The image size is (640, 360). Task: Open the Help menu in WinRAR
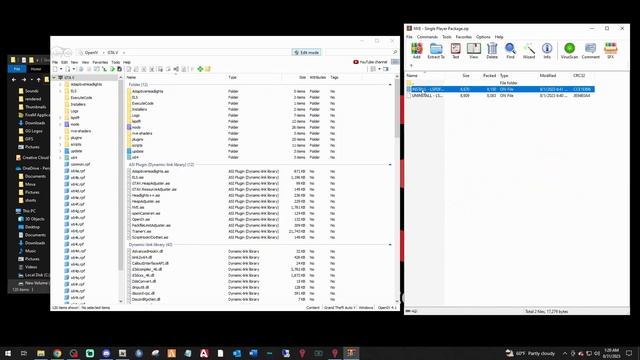[499, 37]
